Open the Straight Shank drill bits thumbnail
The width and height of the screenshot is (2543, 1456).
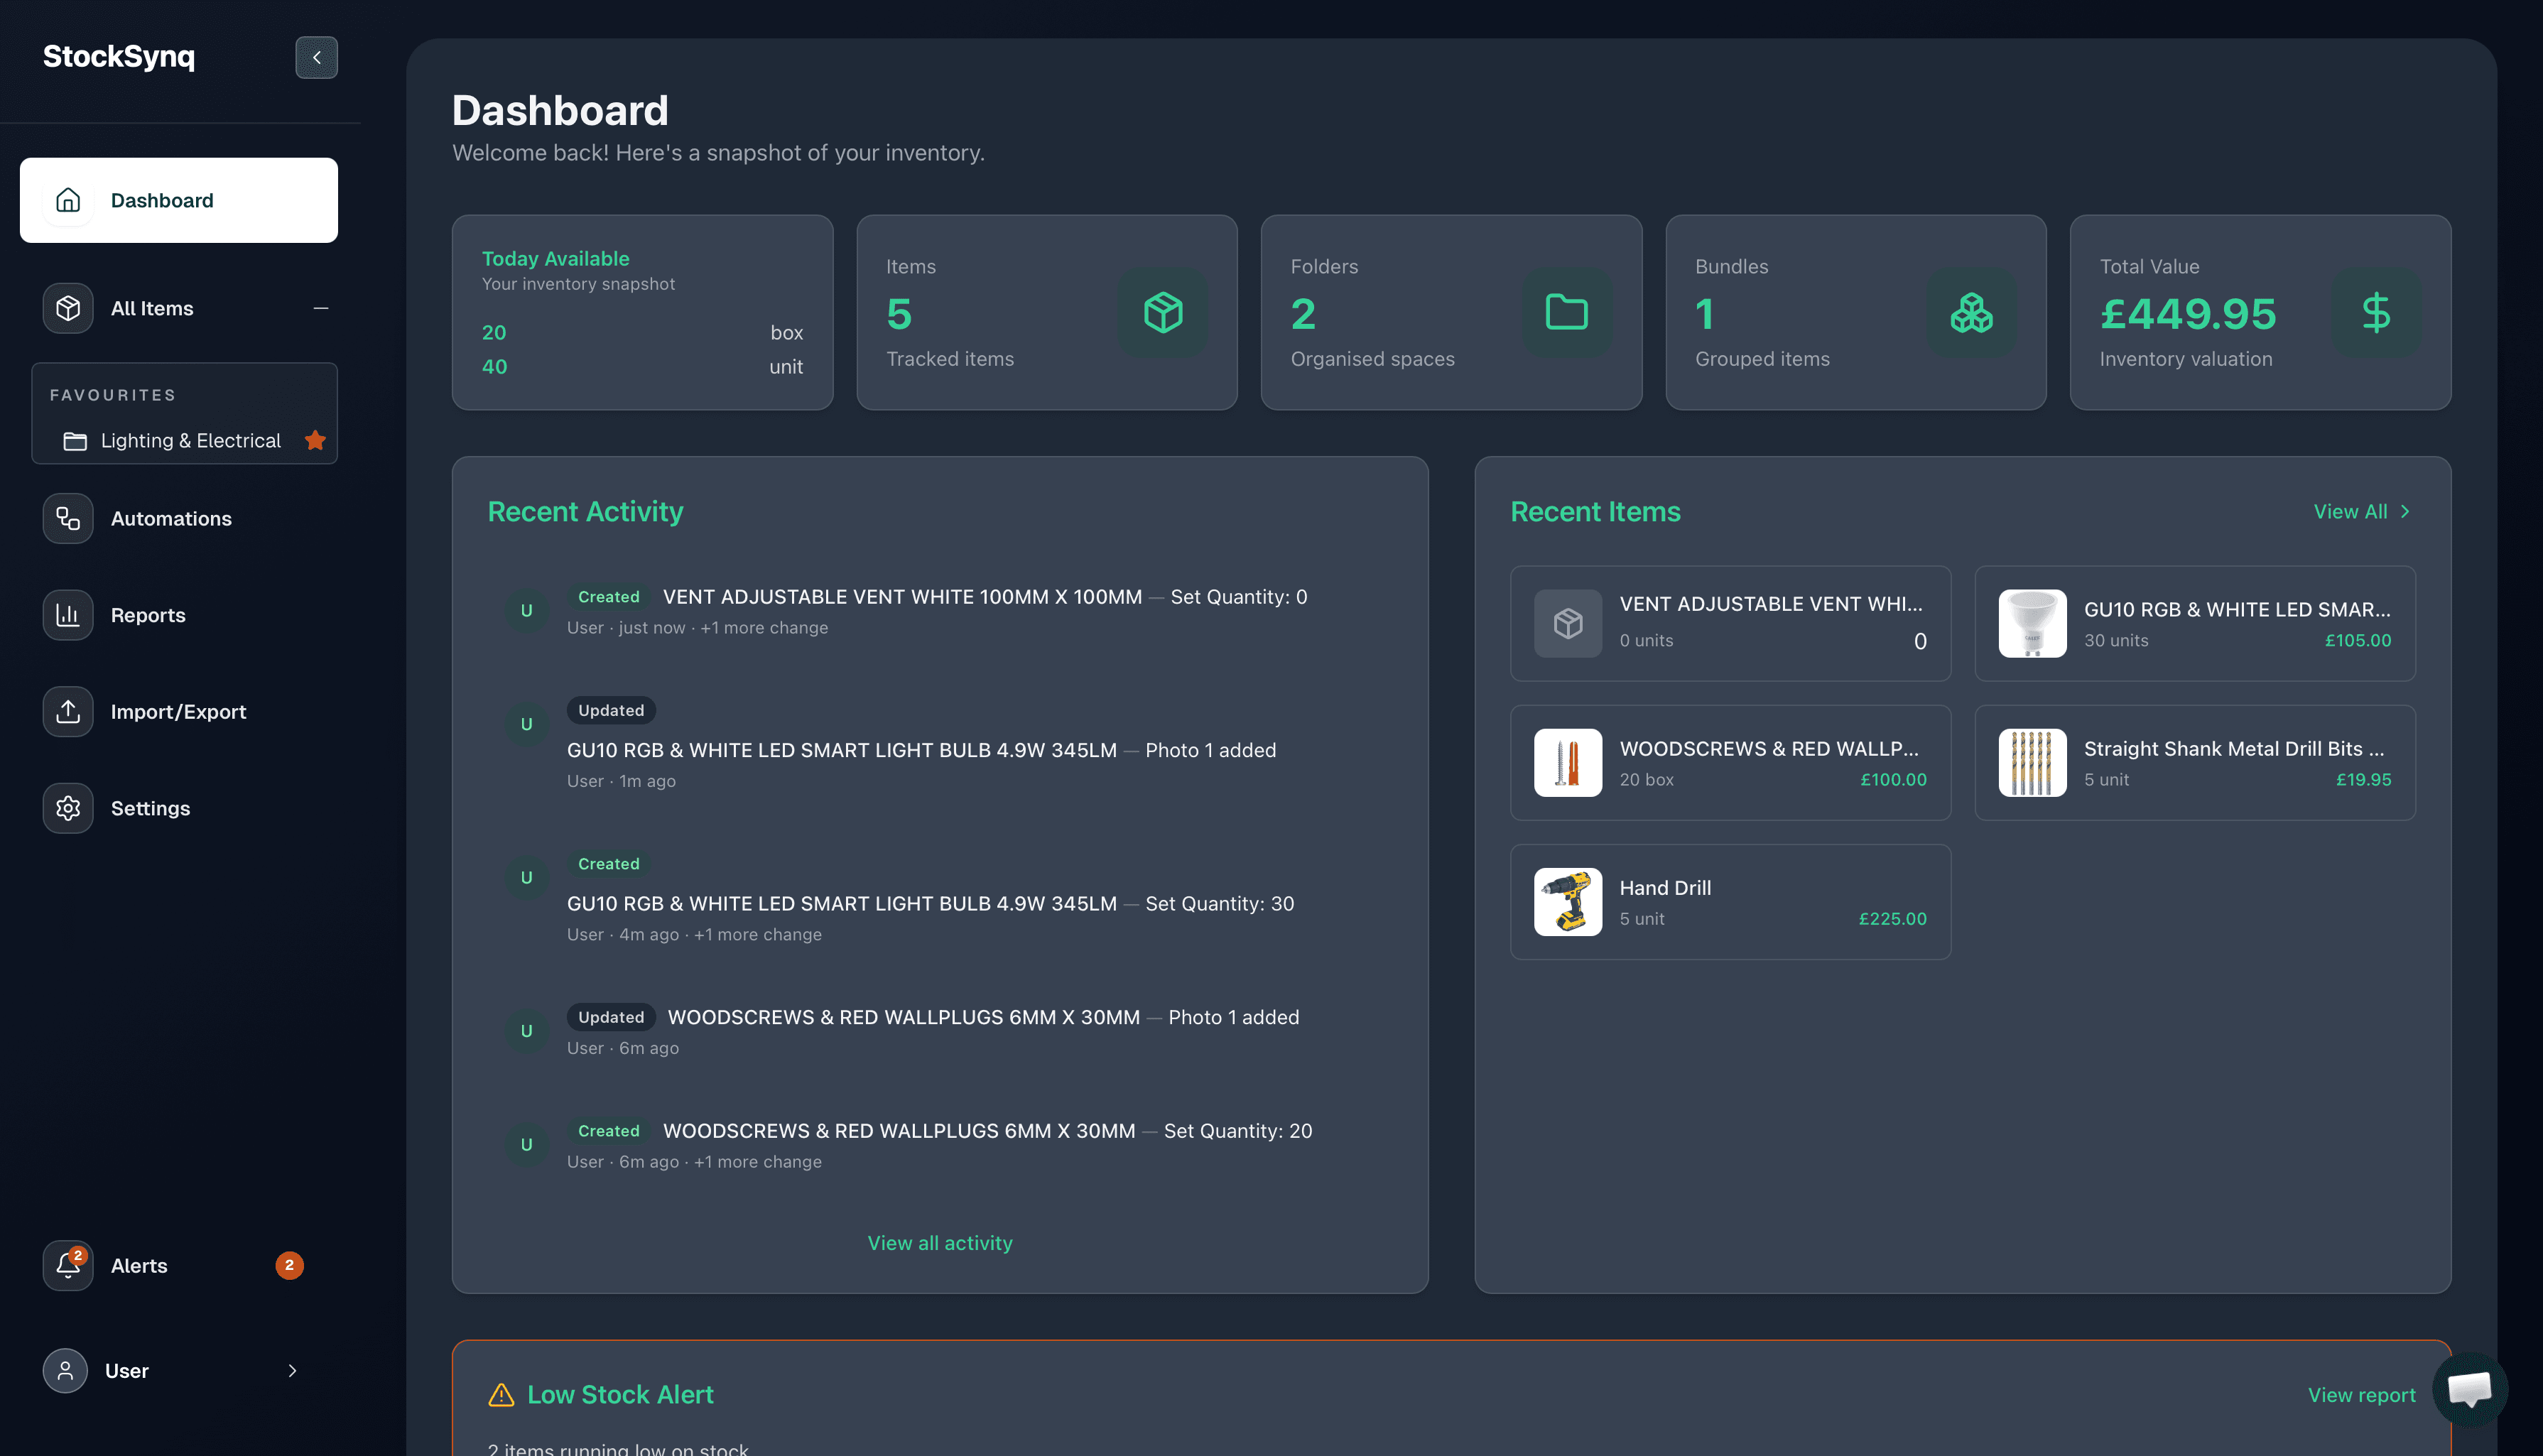pos(2032,762)
